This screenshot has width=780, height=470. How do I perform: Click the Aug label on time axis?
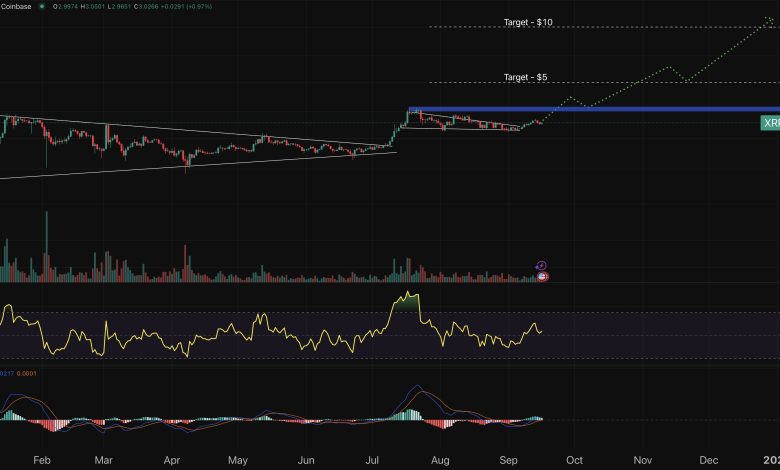pos(441,461)
